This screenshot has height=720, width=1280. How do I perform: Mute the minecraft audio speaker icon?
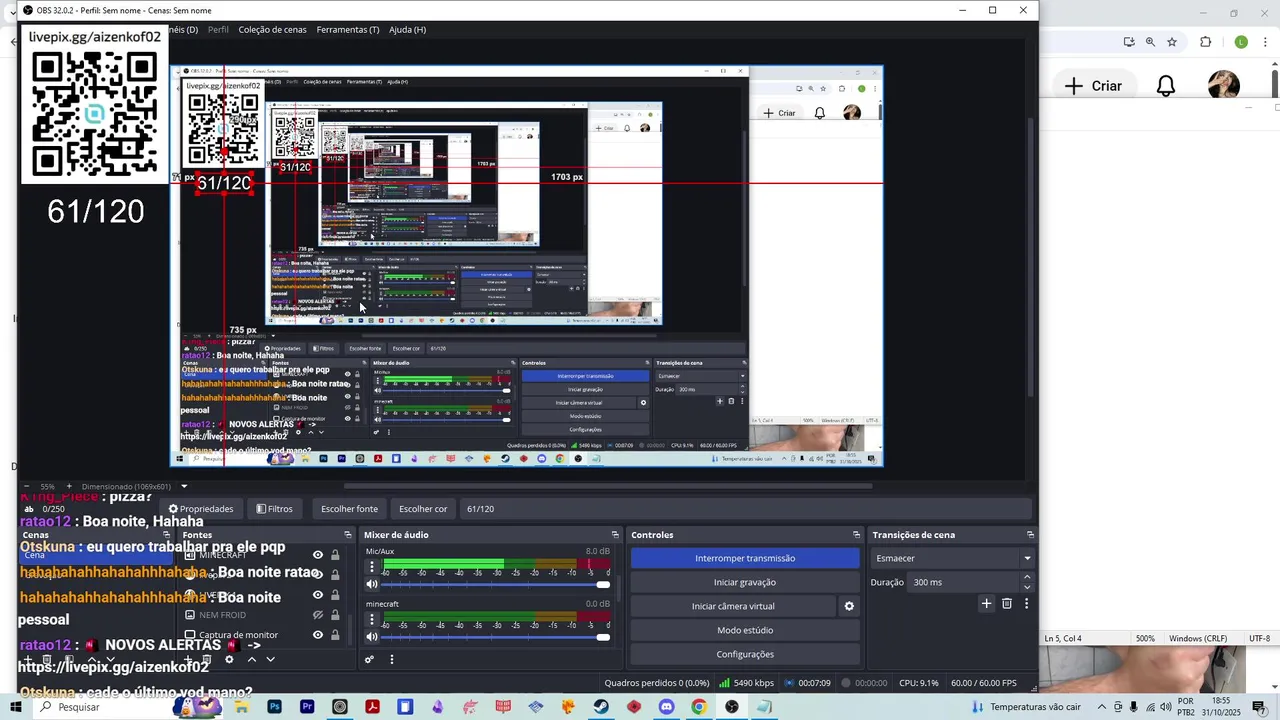coord(372,637)
